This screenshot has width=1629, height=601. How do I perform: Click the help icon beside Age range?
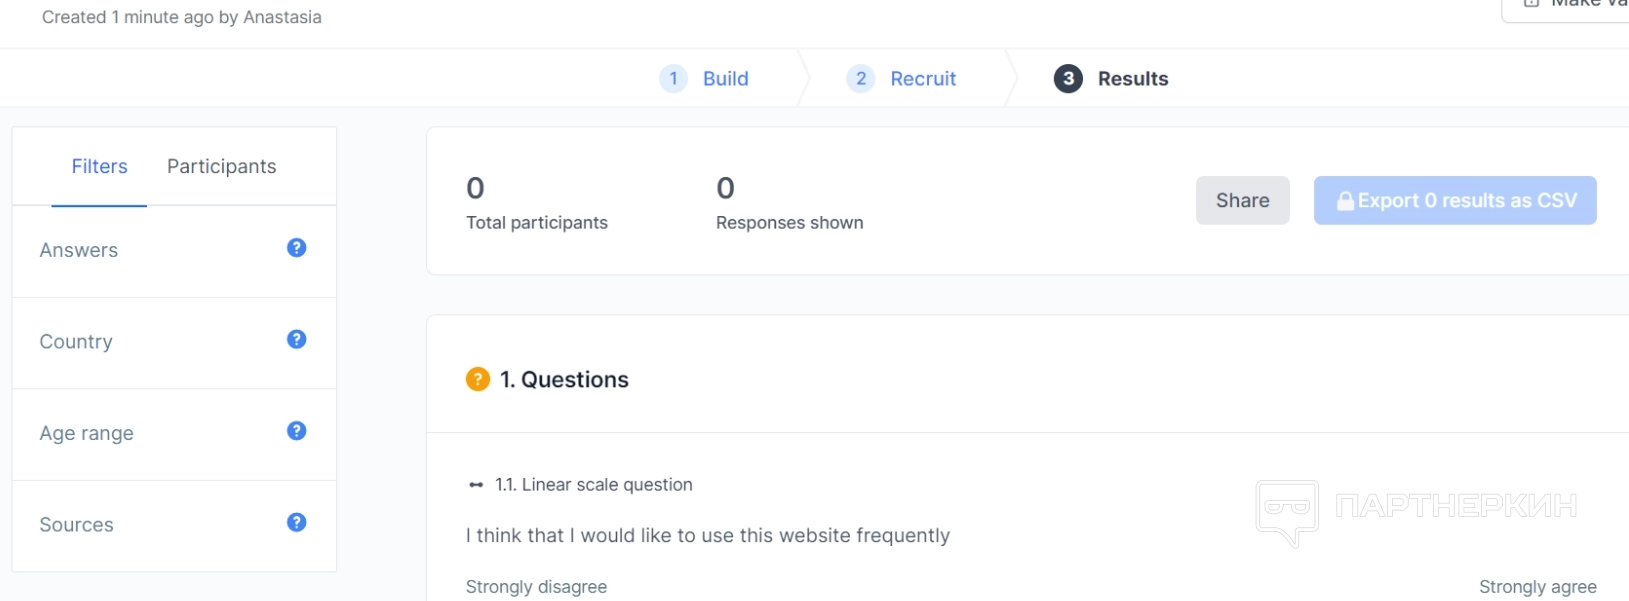(x=296, y=431)
